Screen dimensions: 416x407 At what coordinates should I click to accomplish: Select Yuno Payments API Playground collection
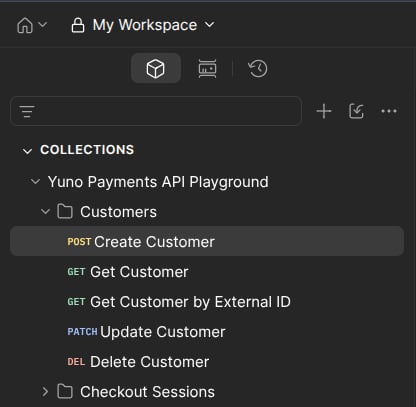(158, 182)
